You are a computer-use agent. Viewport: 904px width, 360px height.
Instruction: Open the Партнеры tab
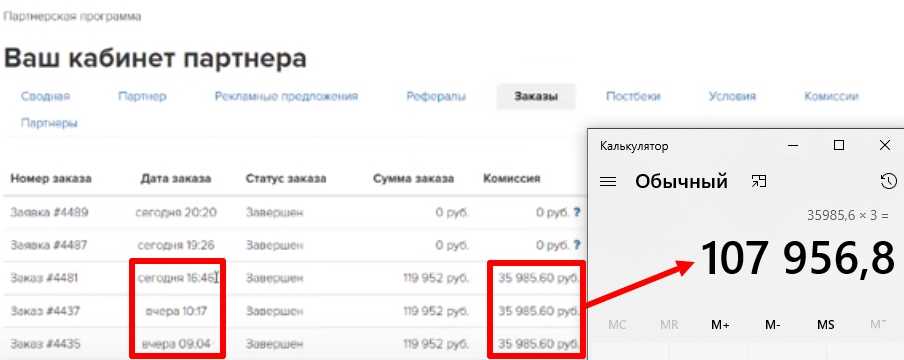[50, 123]
